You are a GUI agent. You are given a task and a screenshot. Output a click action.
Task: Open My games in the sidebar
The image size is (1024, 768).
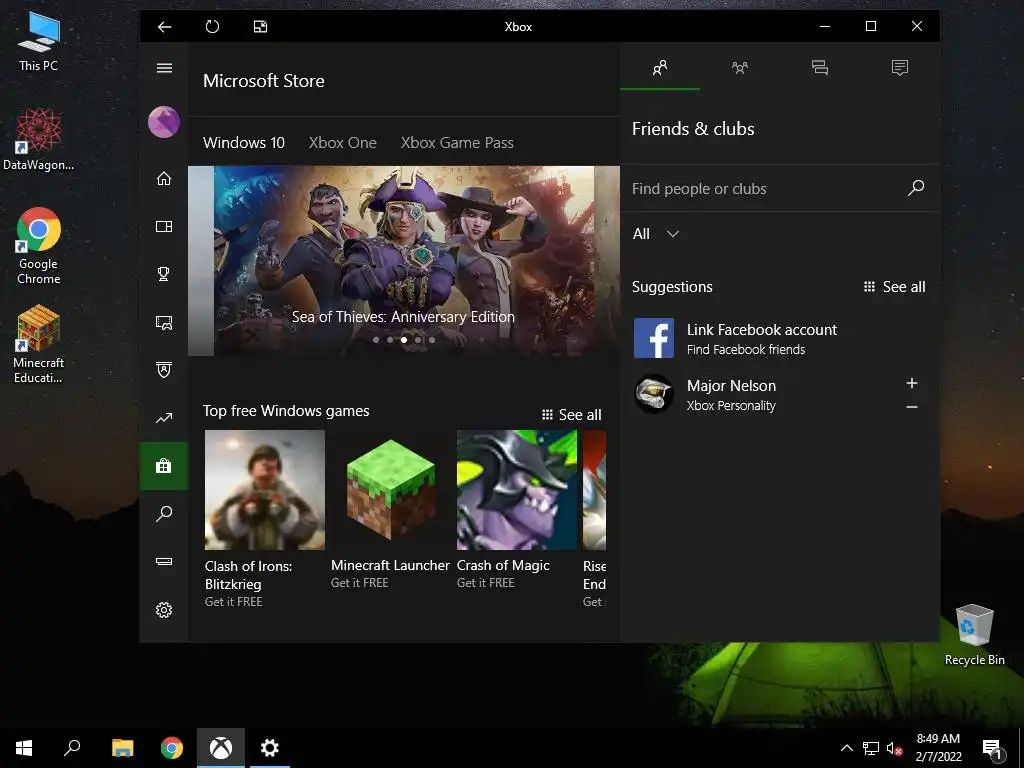164,227
